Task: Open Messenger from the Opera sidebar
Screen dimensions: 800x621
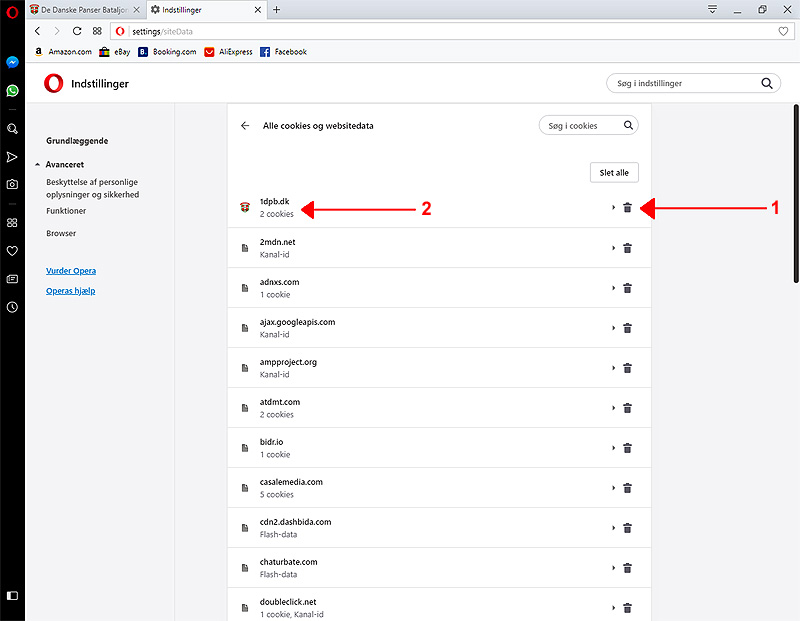Action: pos(12,62)
